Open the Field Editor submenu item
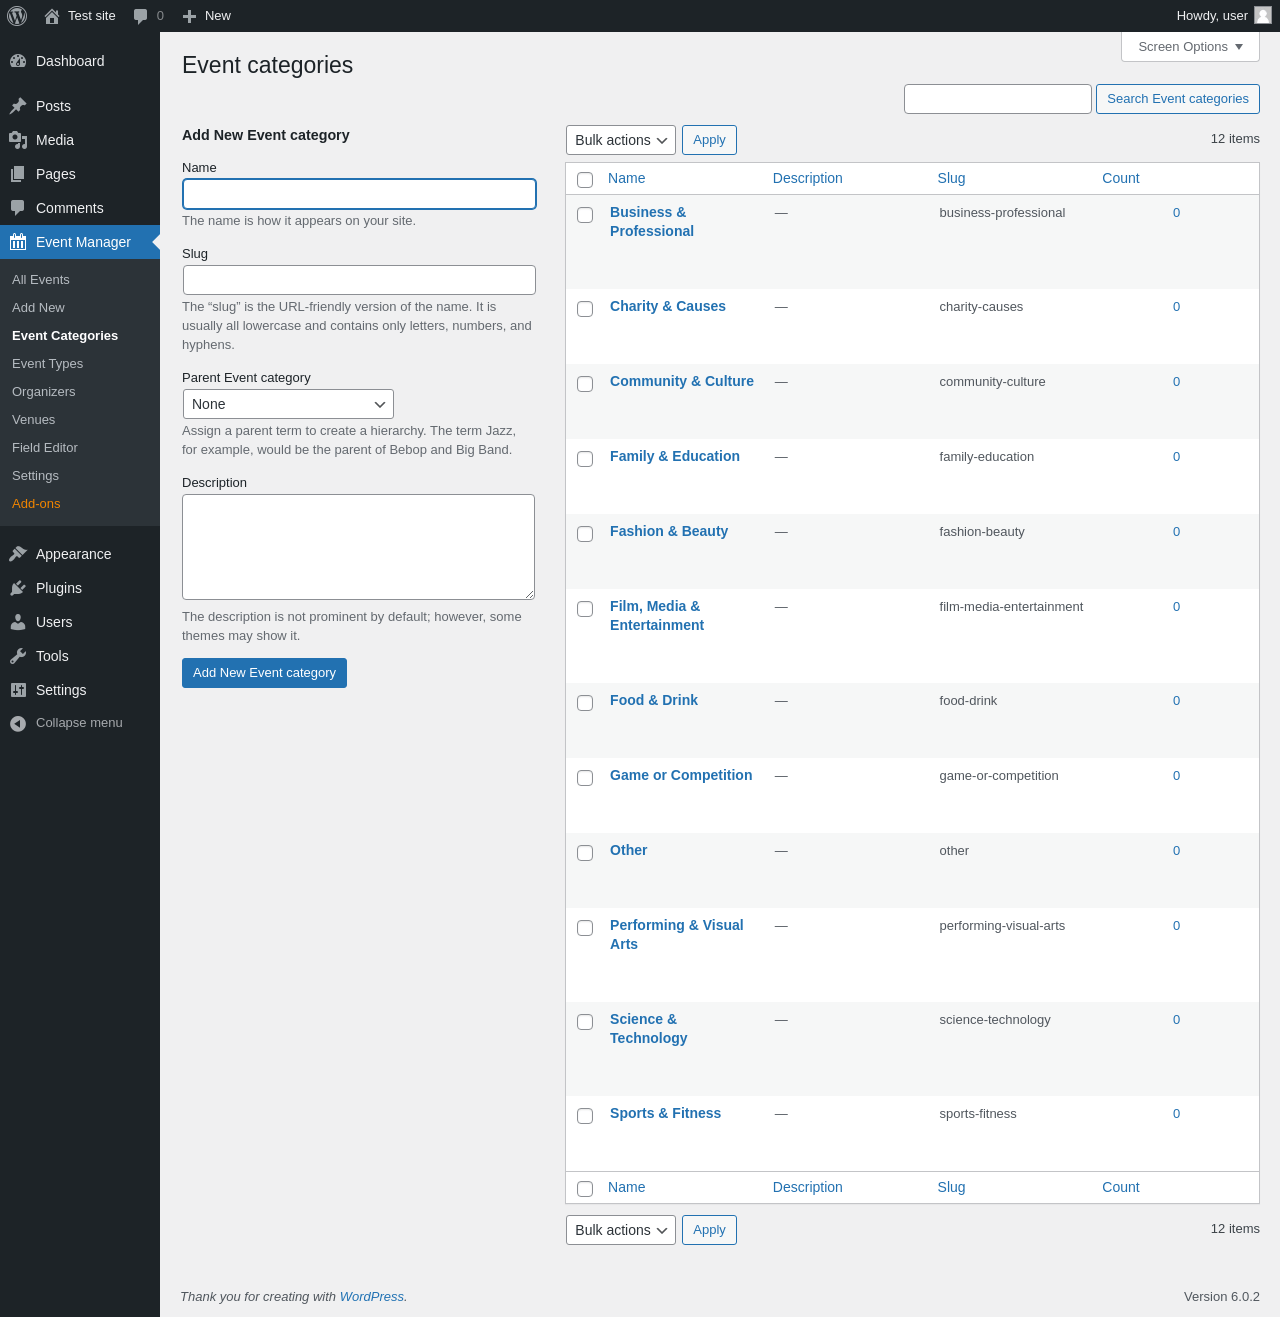1280x1317 pixels. (x=45, y=448)
